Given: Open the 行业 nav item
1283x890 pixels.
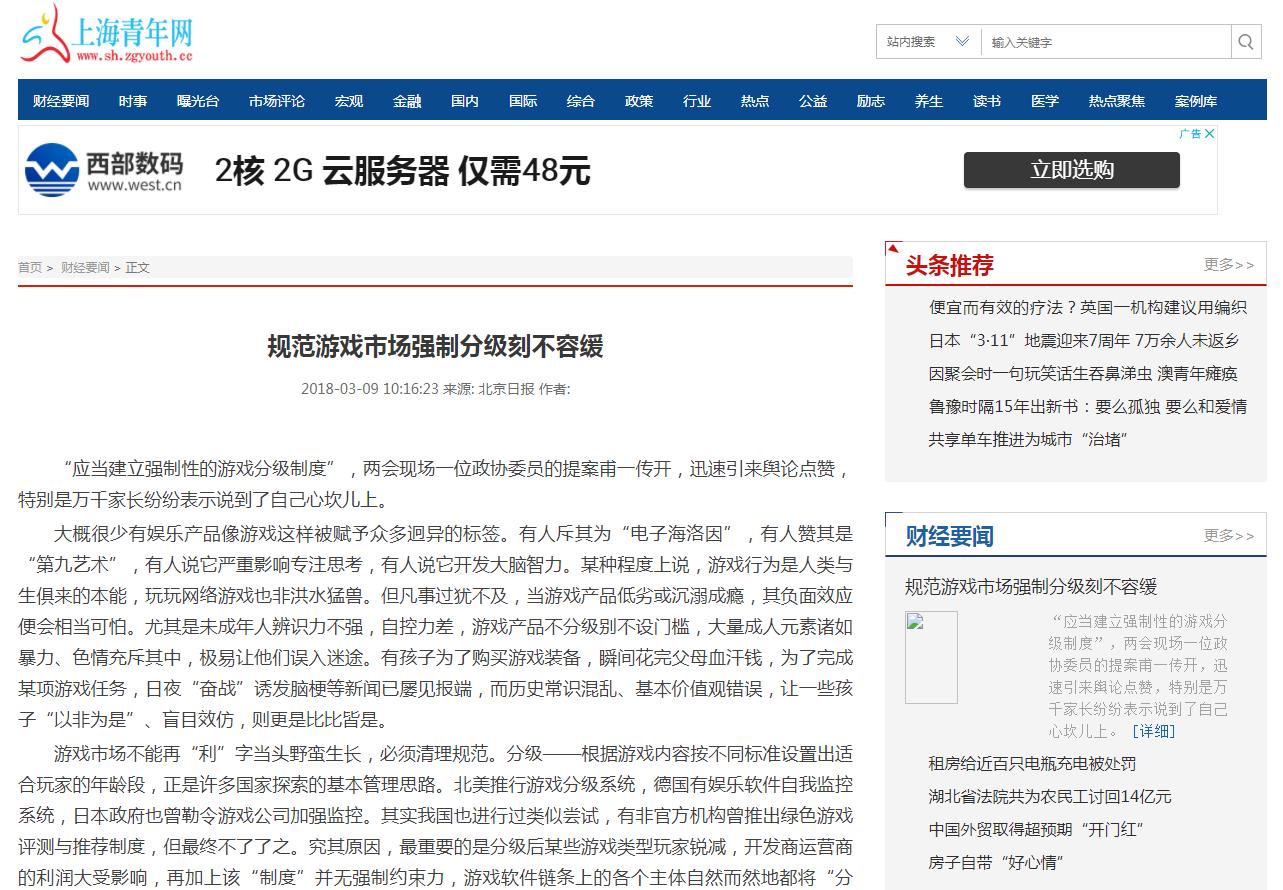Looking at the screenshot, I should (x=697, y=101).
